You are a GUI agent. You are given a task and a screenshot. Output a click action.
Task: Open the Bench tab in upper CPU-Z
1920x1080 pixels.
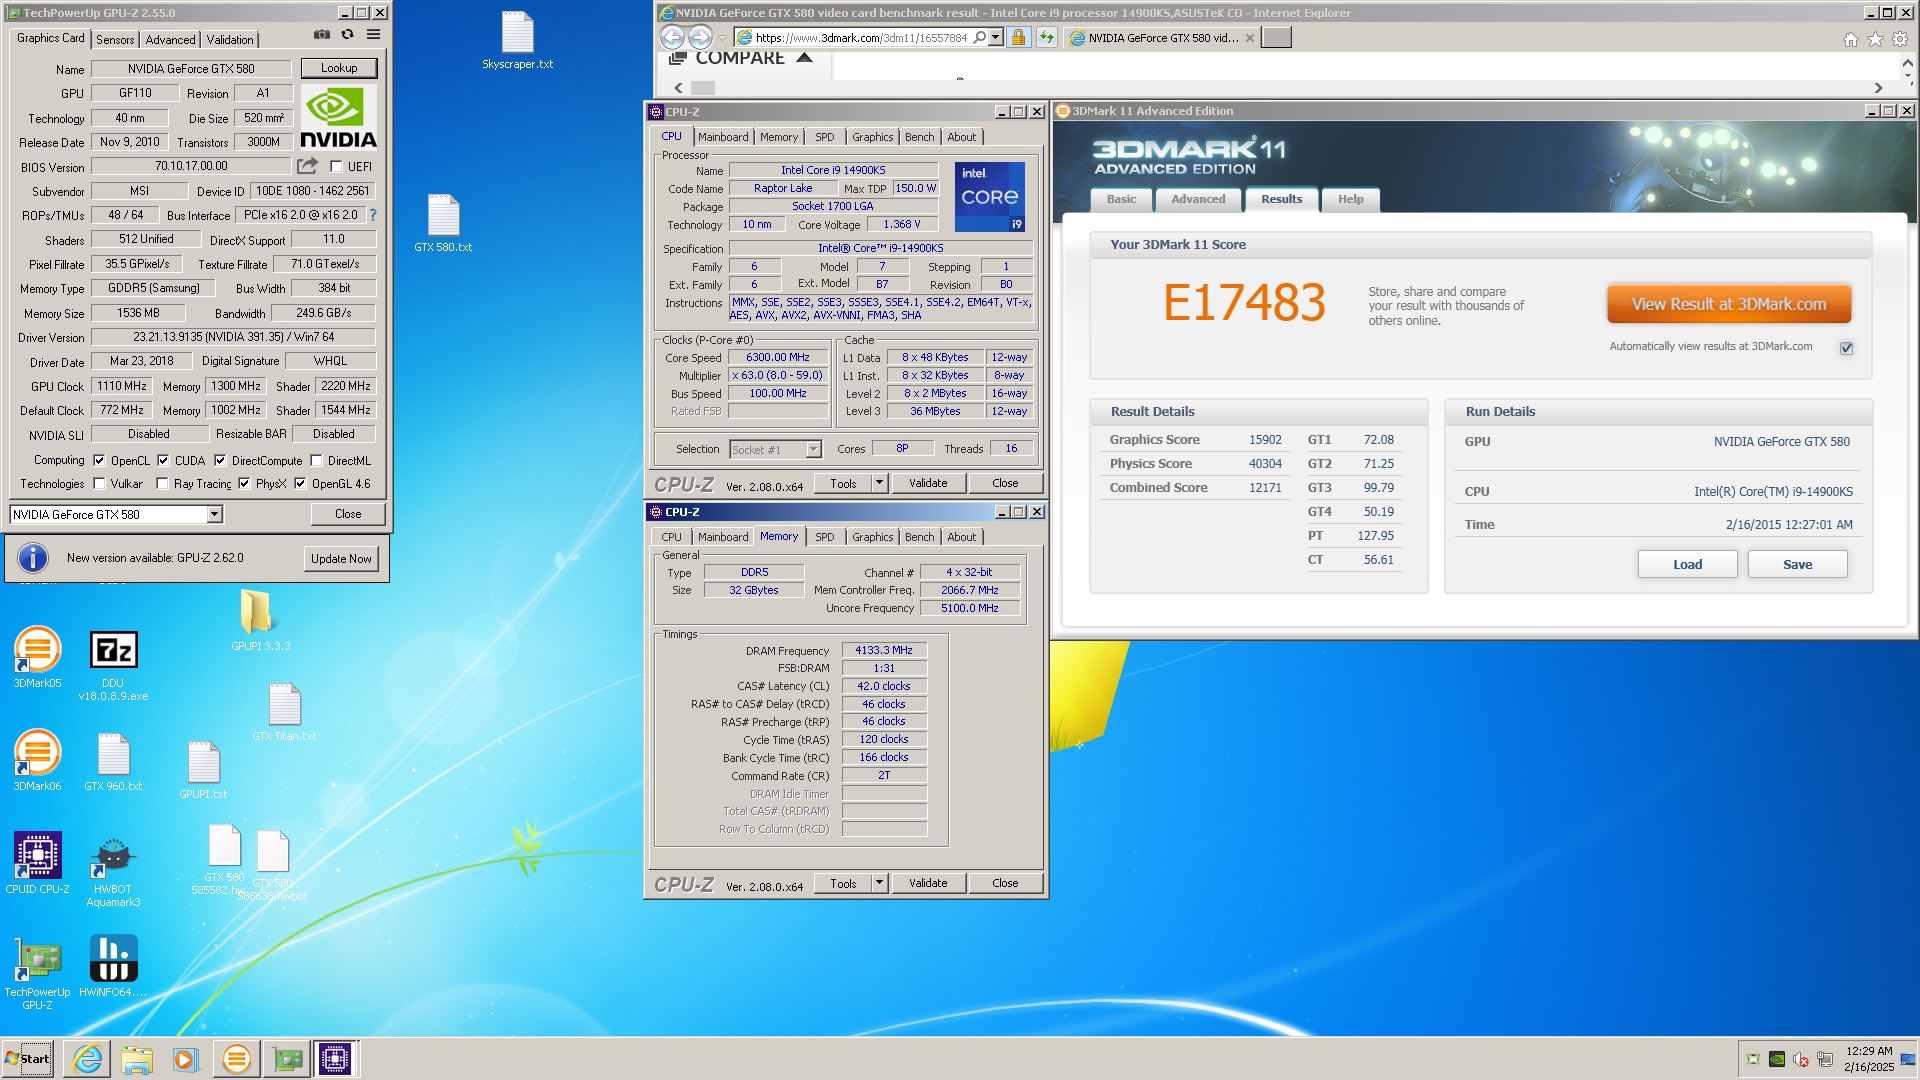pos(919,137)
